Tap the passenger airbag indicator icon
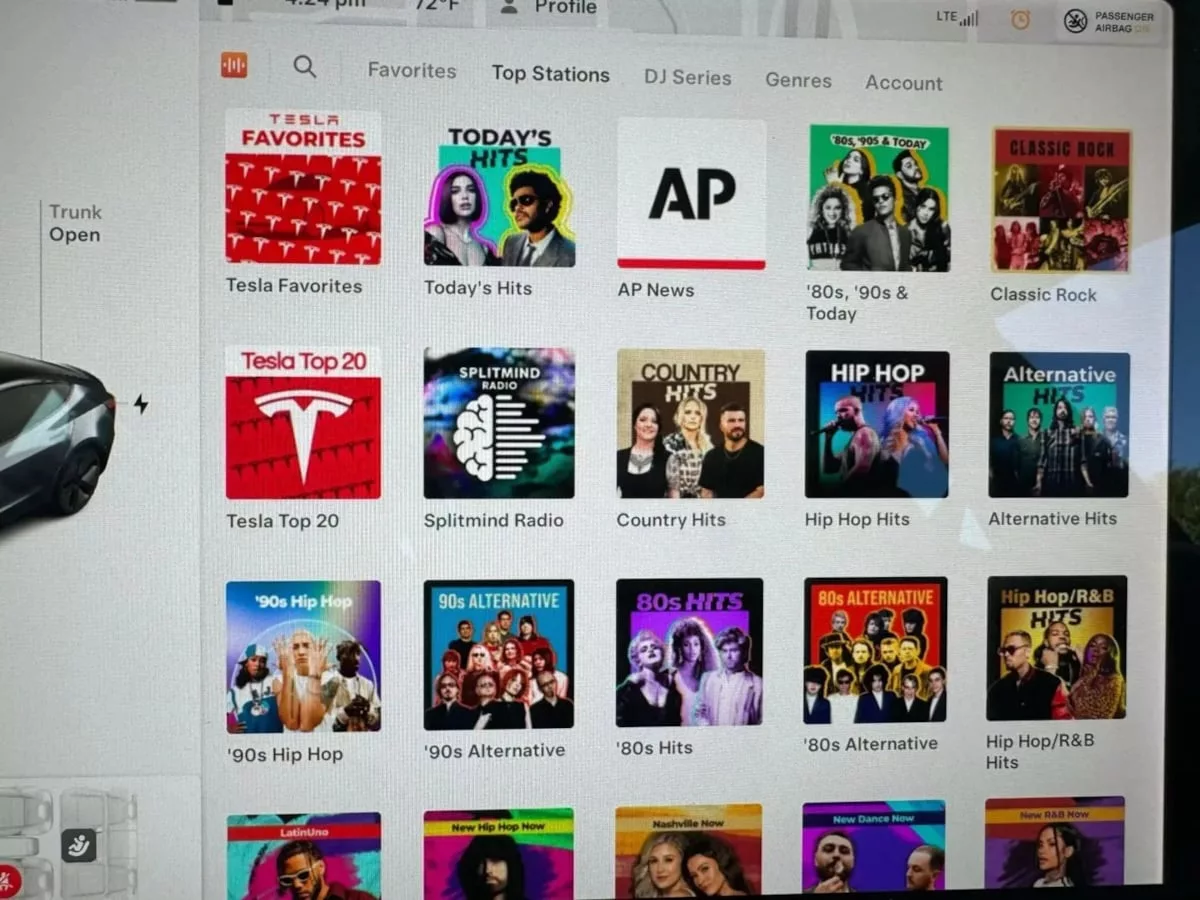 [1076, 21]
